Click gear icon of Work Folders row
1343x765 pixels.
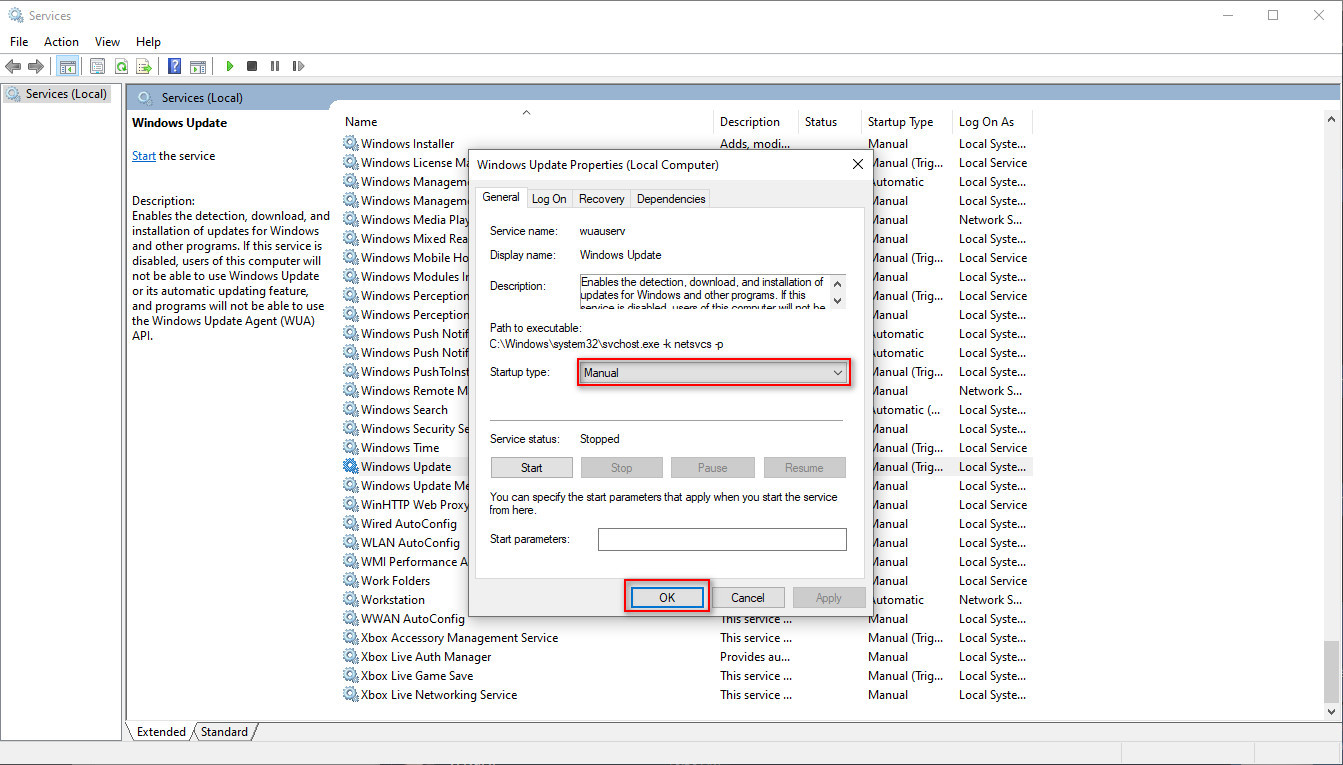click(x=350, y=581)
